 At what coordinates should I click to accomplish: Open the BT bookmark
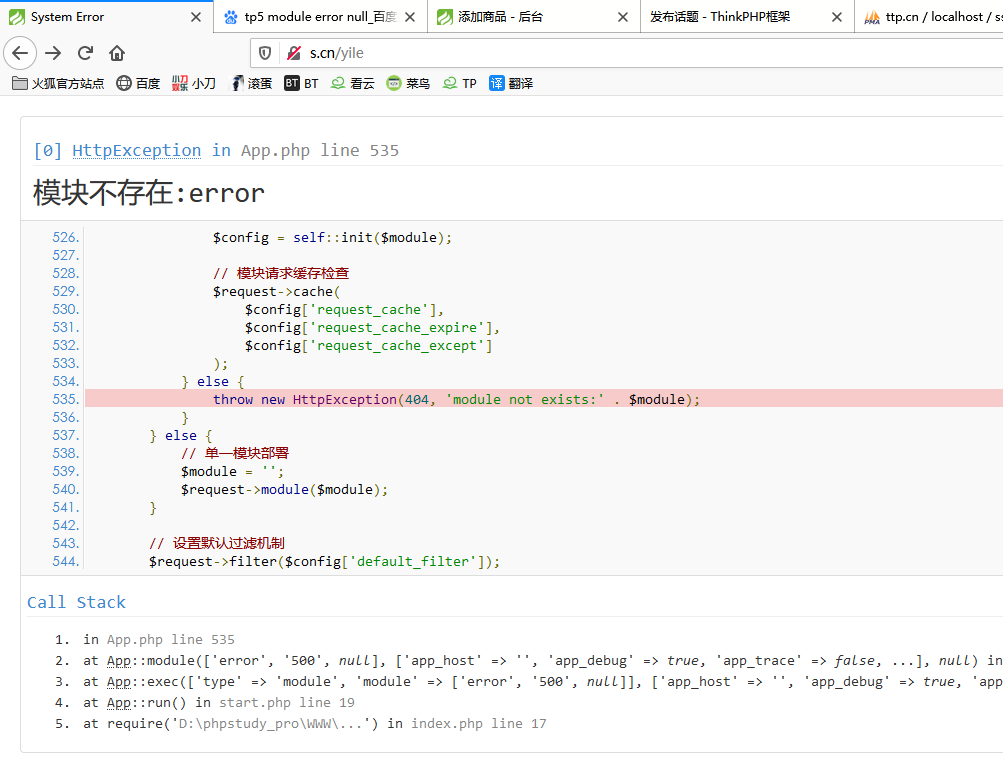pyautogui.click(x=301, y=83)
